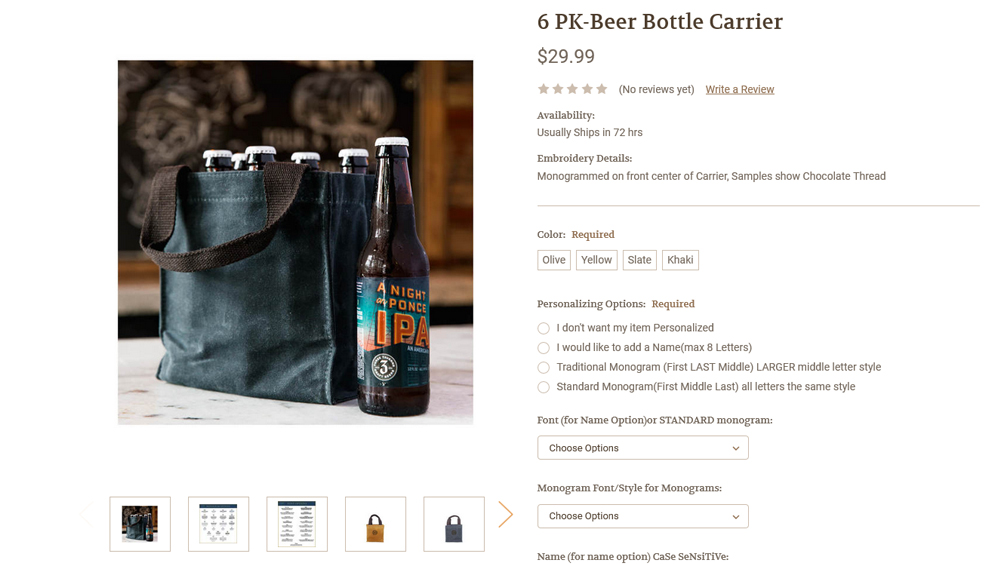Click the fifth rating star

pyautogui.click(x=602, y=89)
